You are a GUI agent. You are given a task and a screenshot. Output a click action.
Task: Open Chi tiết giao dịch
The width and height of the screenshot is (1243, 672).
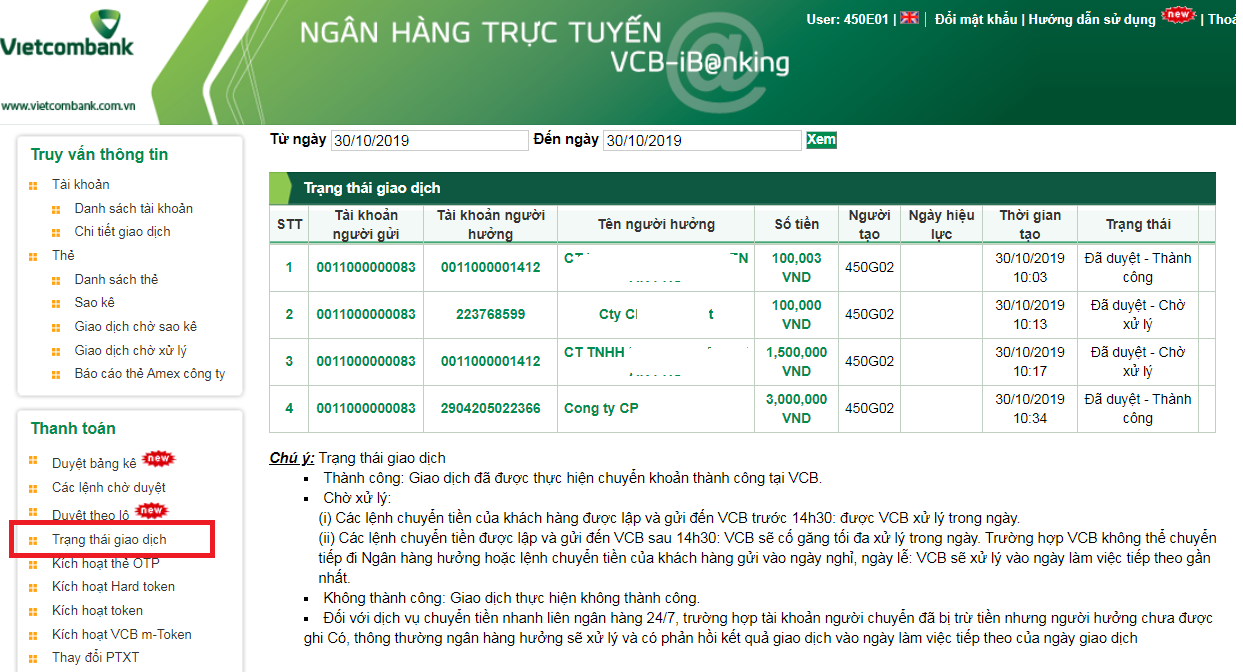(122, 232)
